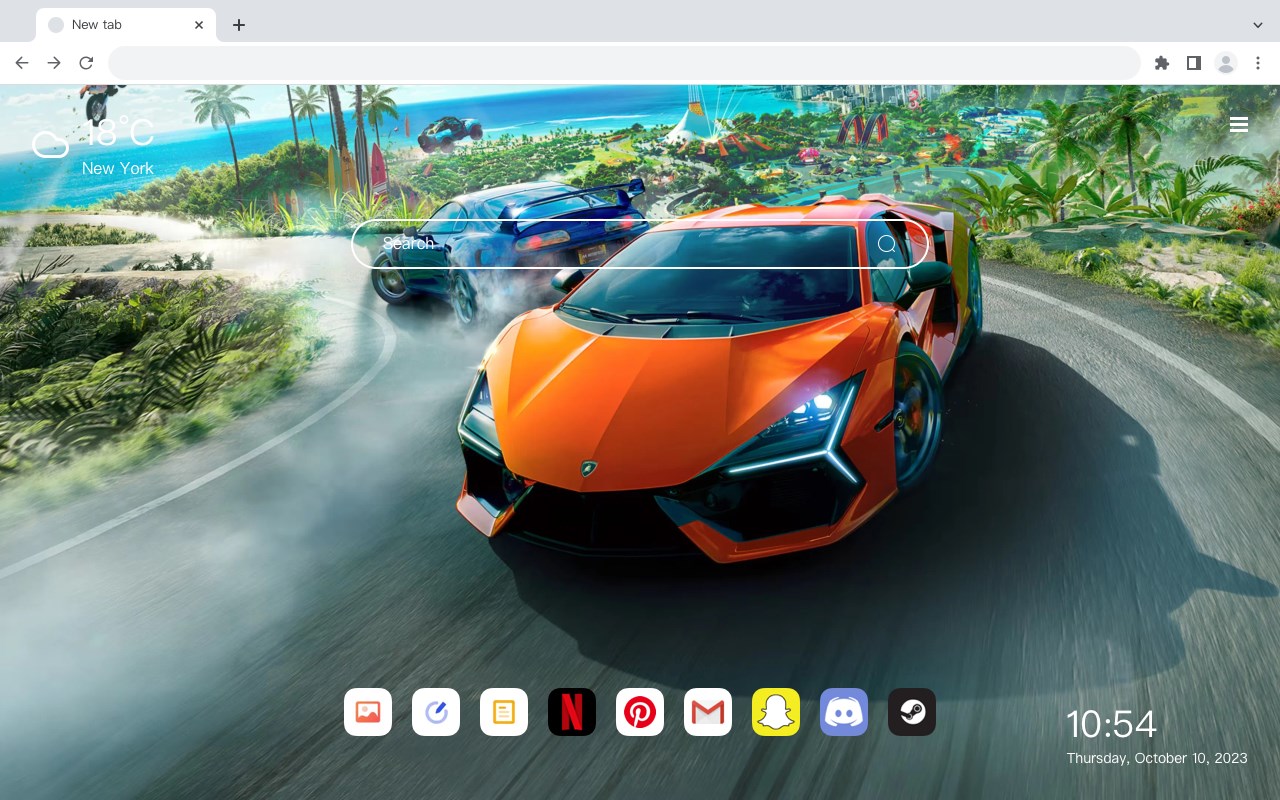
Task: Click the cloud weather icon
Action: pos(50,145)
